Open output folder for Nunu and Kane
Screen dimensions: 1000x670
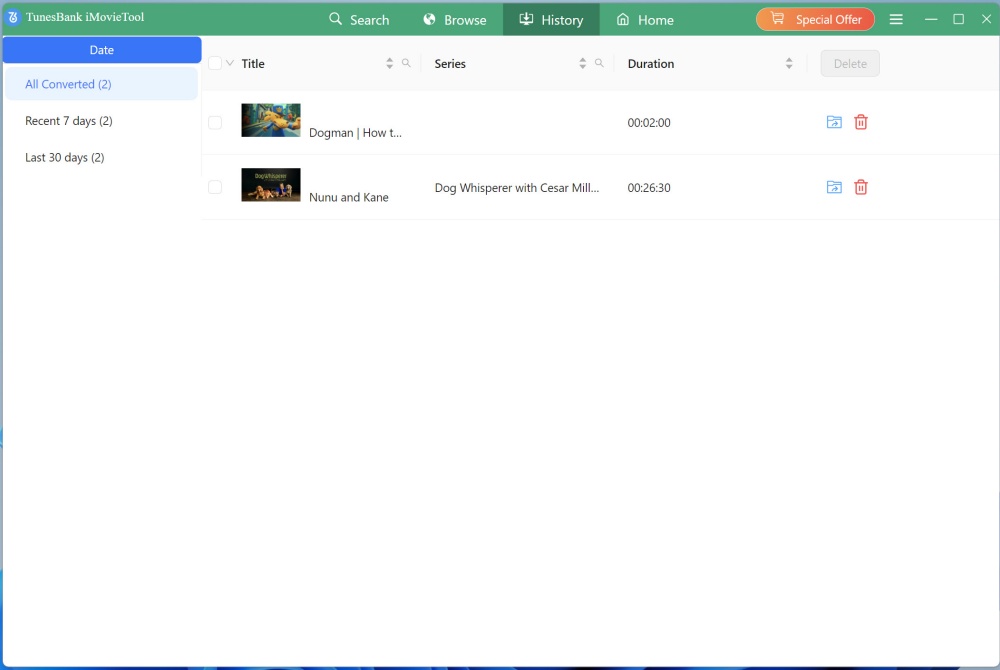(834, 187)
